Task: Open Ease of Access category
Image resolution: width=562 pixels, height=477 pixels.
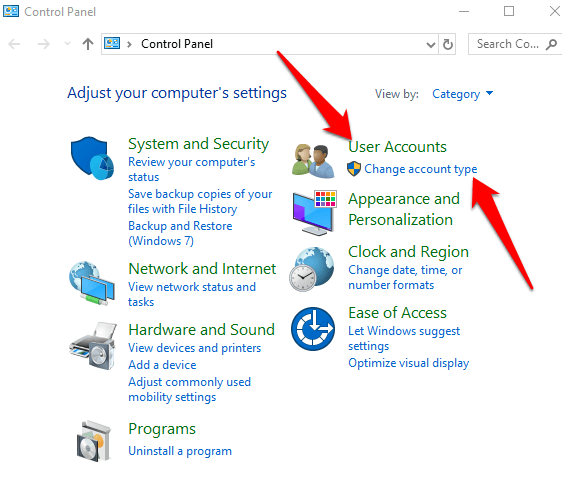Action: point(397,313)
